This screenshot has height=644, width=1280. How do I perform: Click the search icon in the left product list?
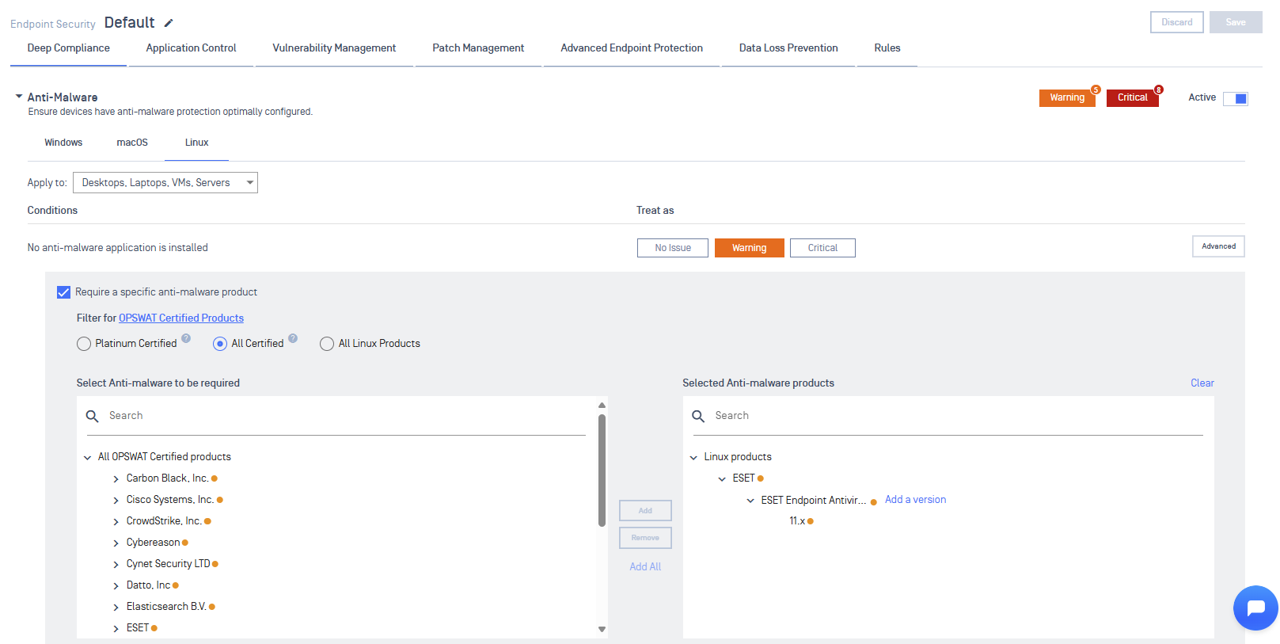(92, 416)
